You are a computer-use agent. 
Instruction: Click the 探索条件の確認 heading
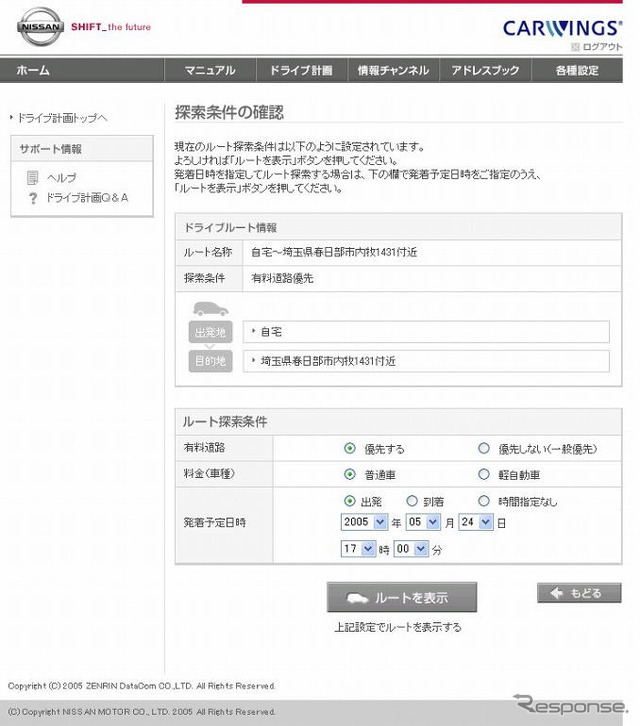pyautogui.click(x=229, y=113)
